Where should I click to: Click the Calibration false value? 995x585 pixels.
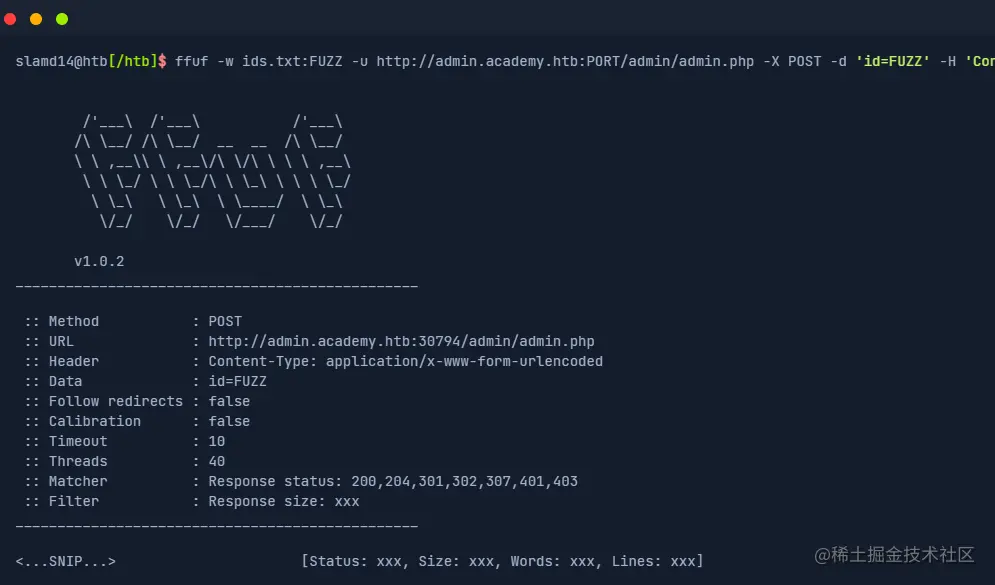click(229, 422)
